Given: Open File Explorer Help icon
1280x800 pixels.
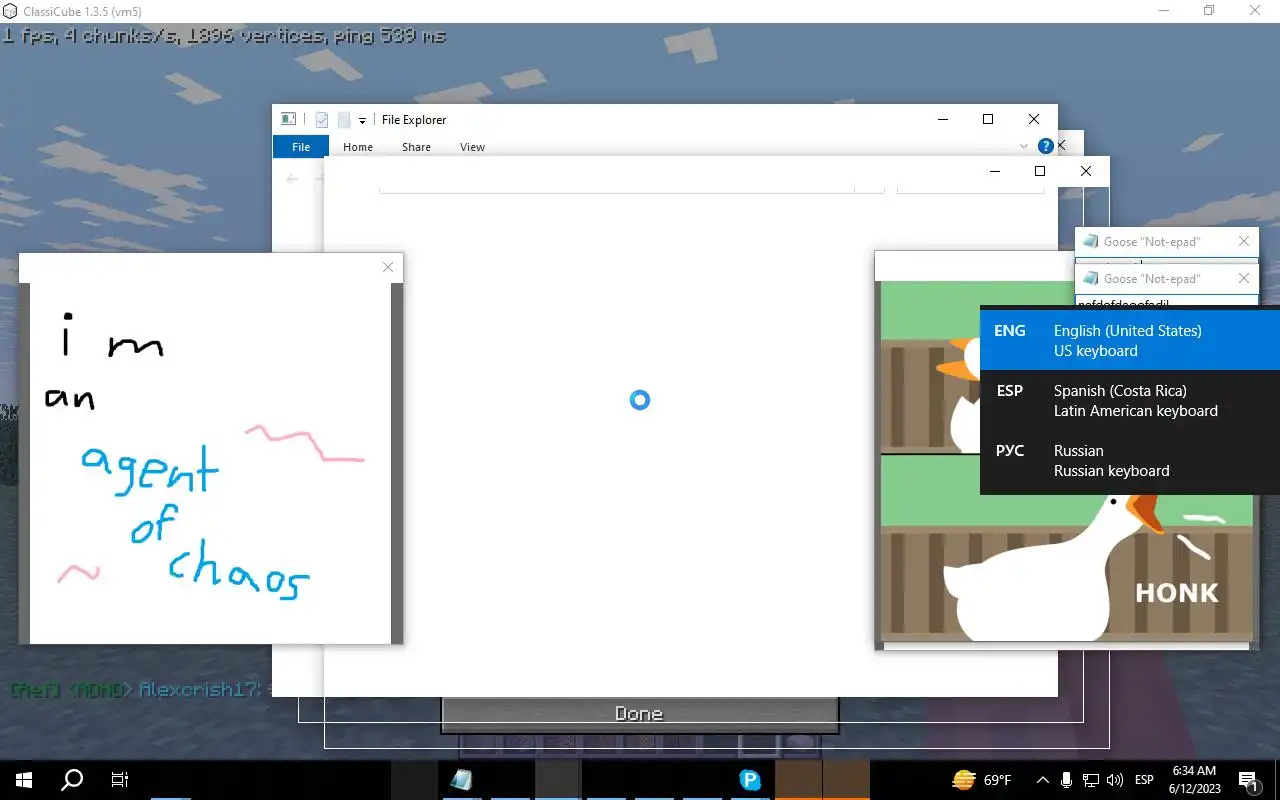Looking at the screenshot, I should click(x=1046, y=147).
